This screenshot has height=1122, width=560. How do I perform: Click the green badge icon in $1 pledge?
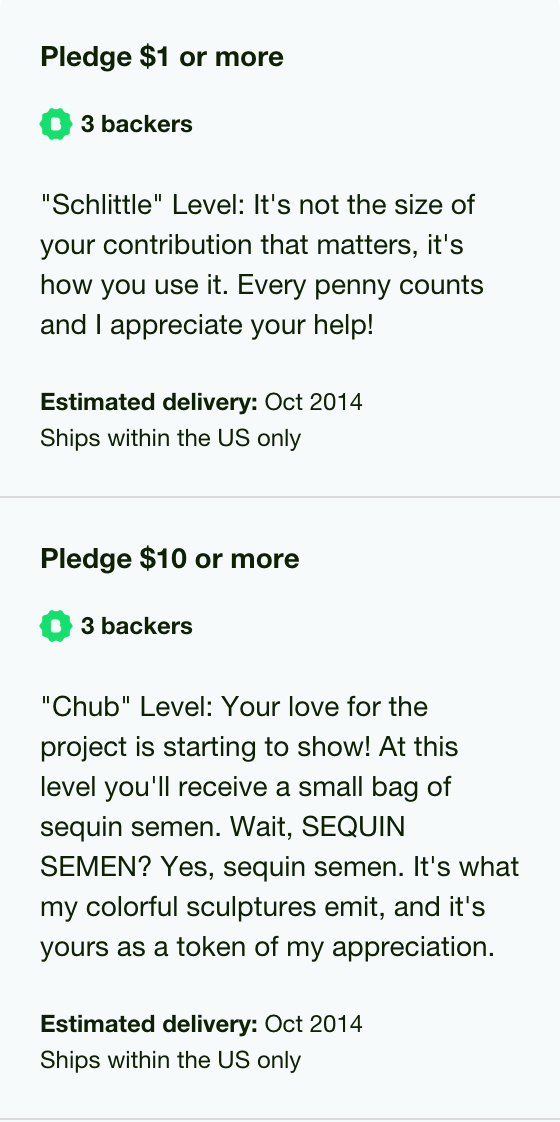[56, 124]
